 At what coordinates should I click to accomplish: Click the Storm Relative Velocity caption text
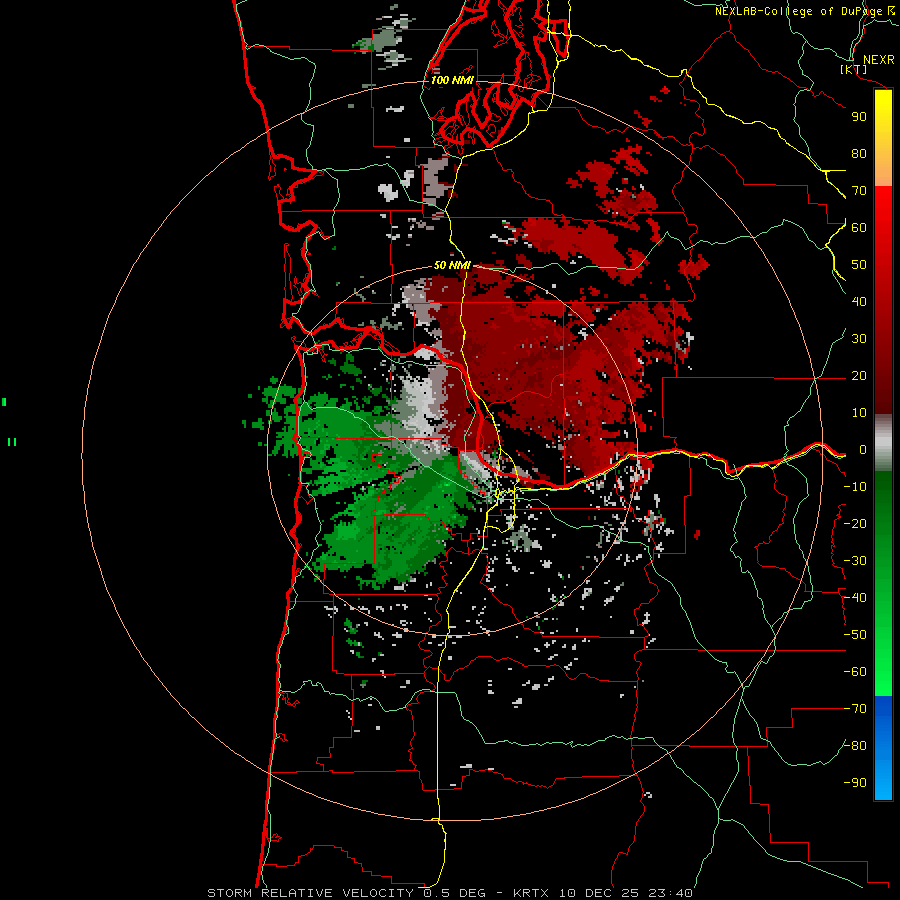click(449, 893)
